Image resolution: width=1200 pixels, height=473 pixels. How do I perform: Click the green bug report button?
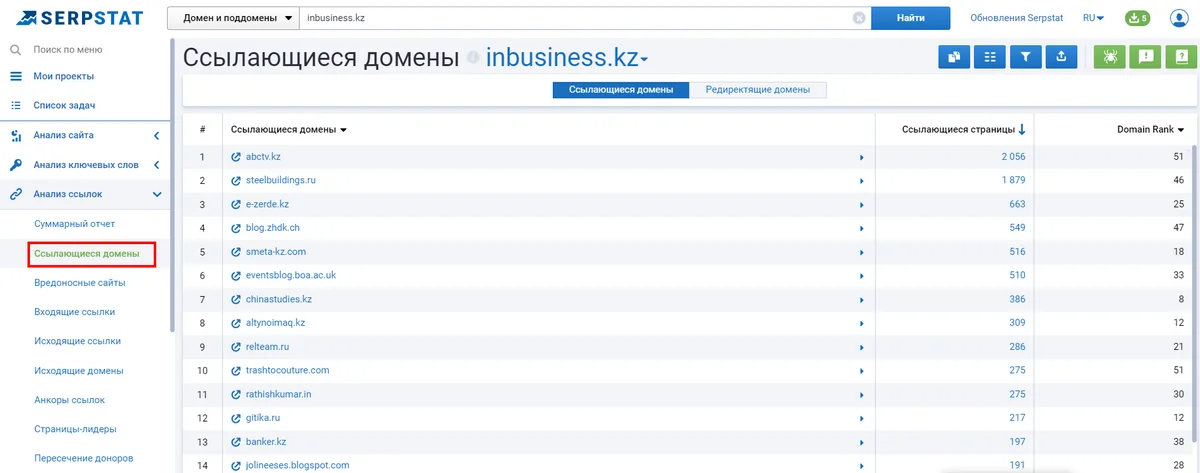point(1109,57)
